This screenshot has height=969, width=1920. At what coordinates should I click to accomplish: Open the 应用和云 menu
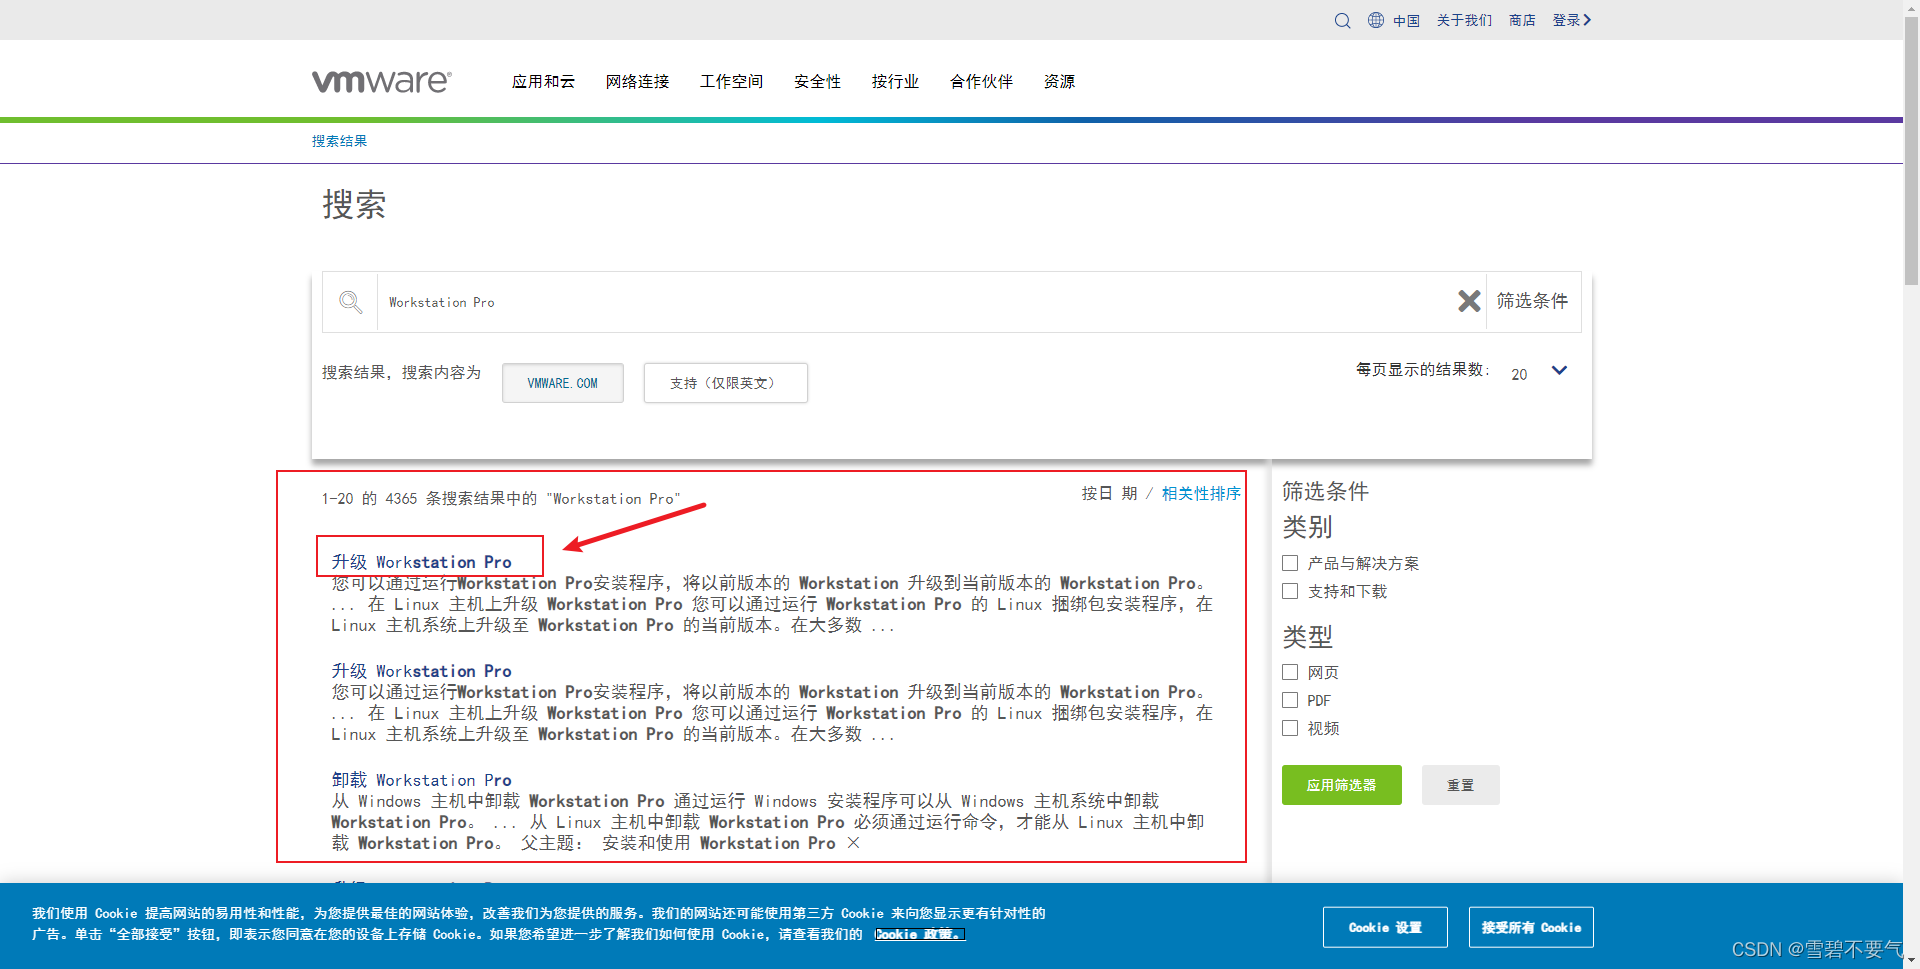click(x=543, y=82)
